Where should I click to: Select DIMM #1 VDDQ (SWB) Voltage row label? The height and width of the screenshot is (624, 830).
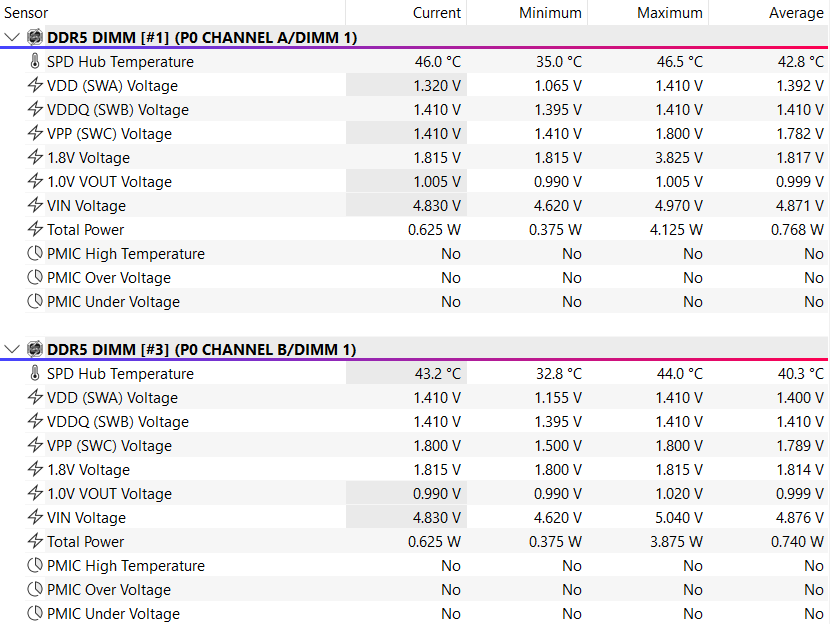click(x=118, y=110)
